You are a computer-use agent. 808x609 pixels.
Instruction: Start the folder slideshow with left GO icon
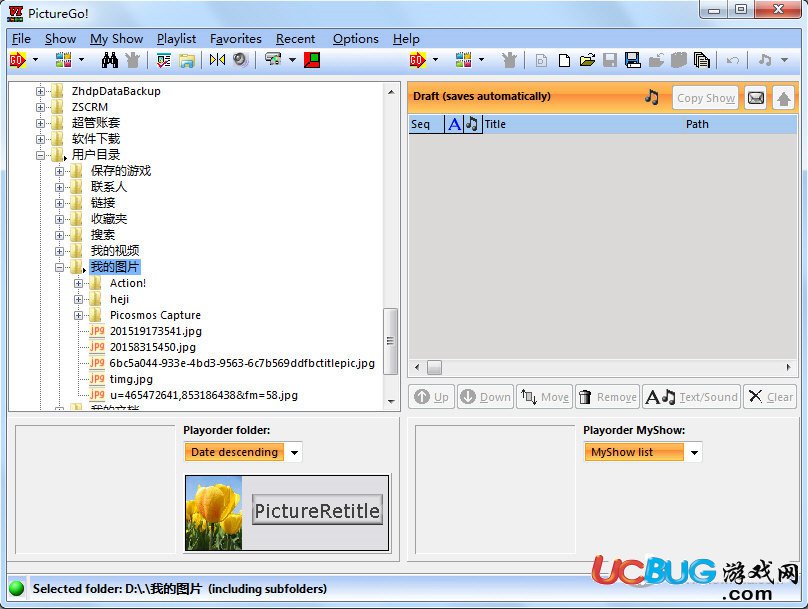click(18, 60)
